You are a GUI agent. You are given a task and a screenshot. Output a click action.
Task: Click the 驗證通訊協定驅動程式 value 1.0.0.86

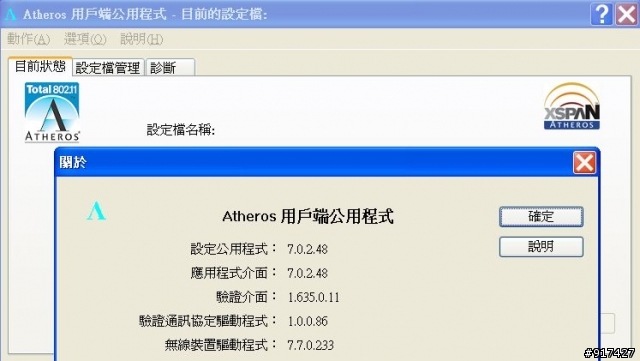308,321
